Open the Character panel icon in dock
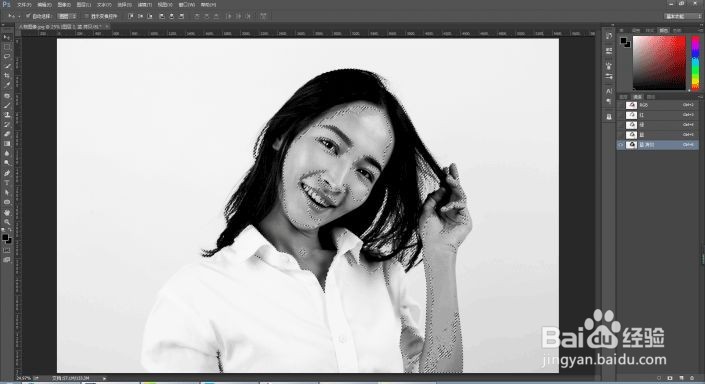Viewport: 705px width, 384px height. [609, 91]
